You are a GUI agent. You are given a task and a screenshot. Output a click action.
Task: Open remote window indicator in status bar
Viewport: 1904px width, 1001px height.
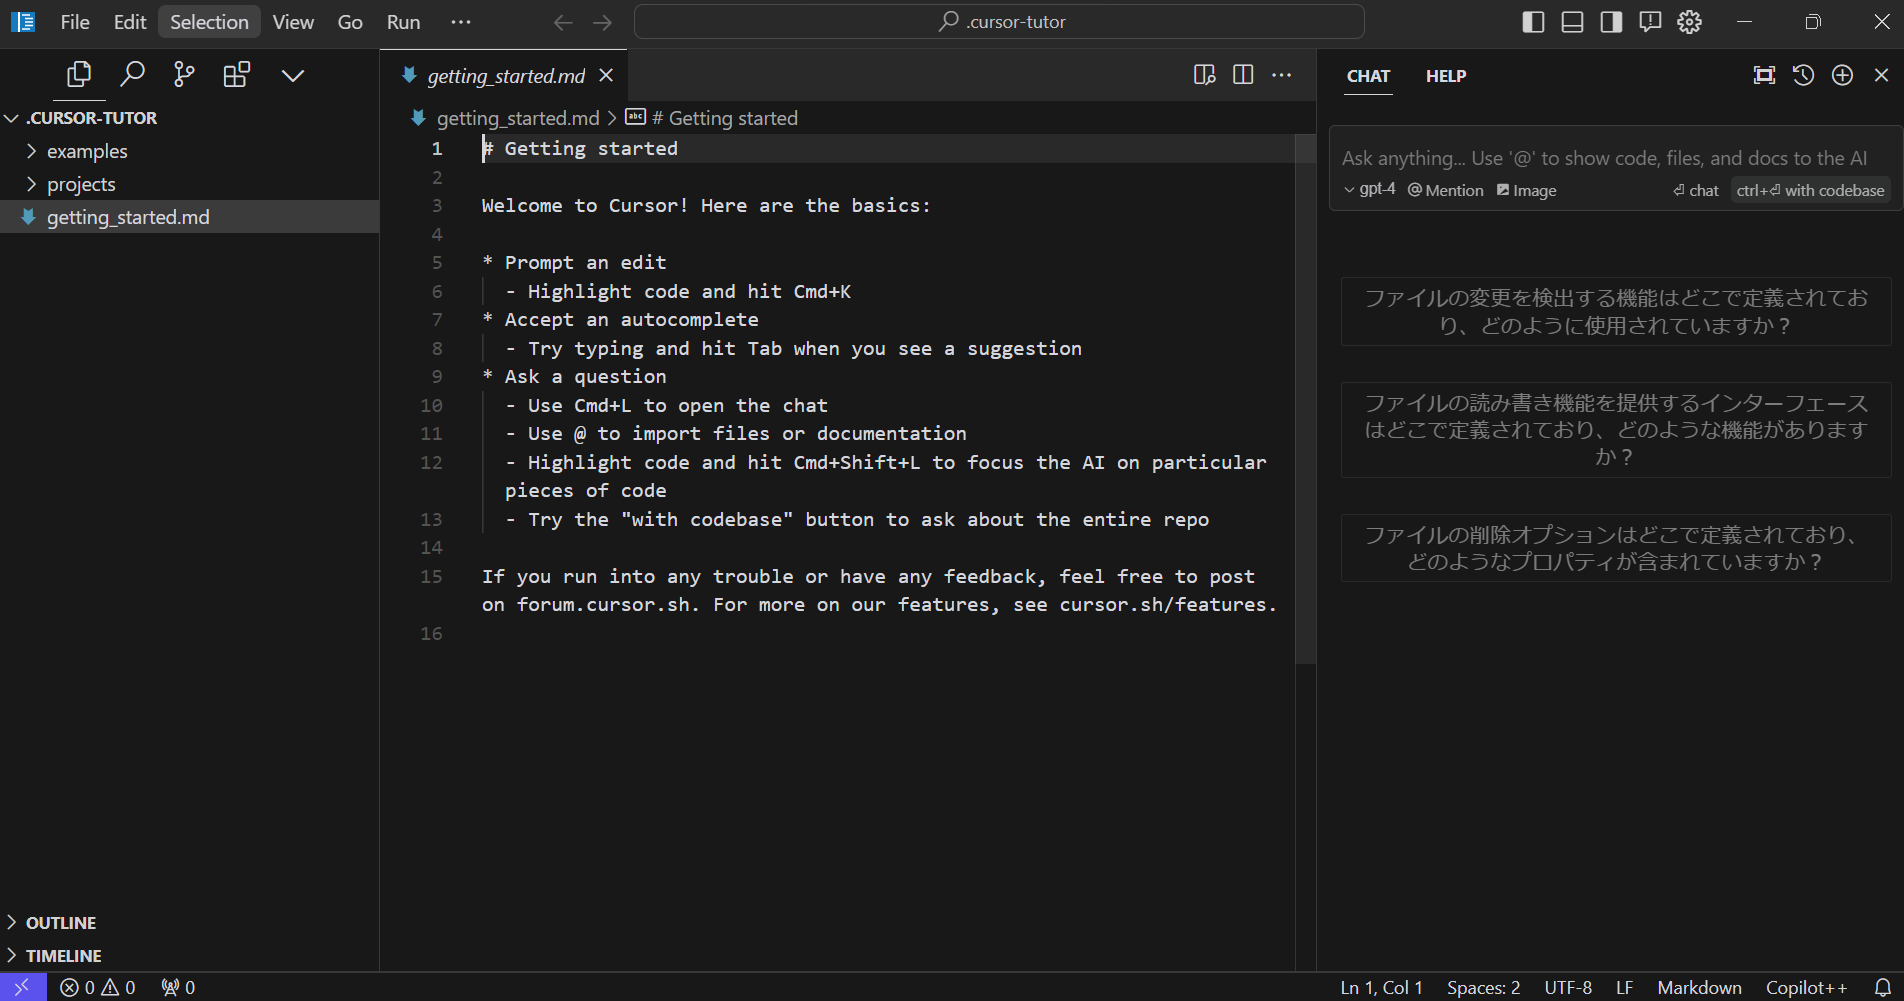(23, 987)
